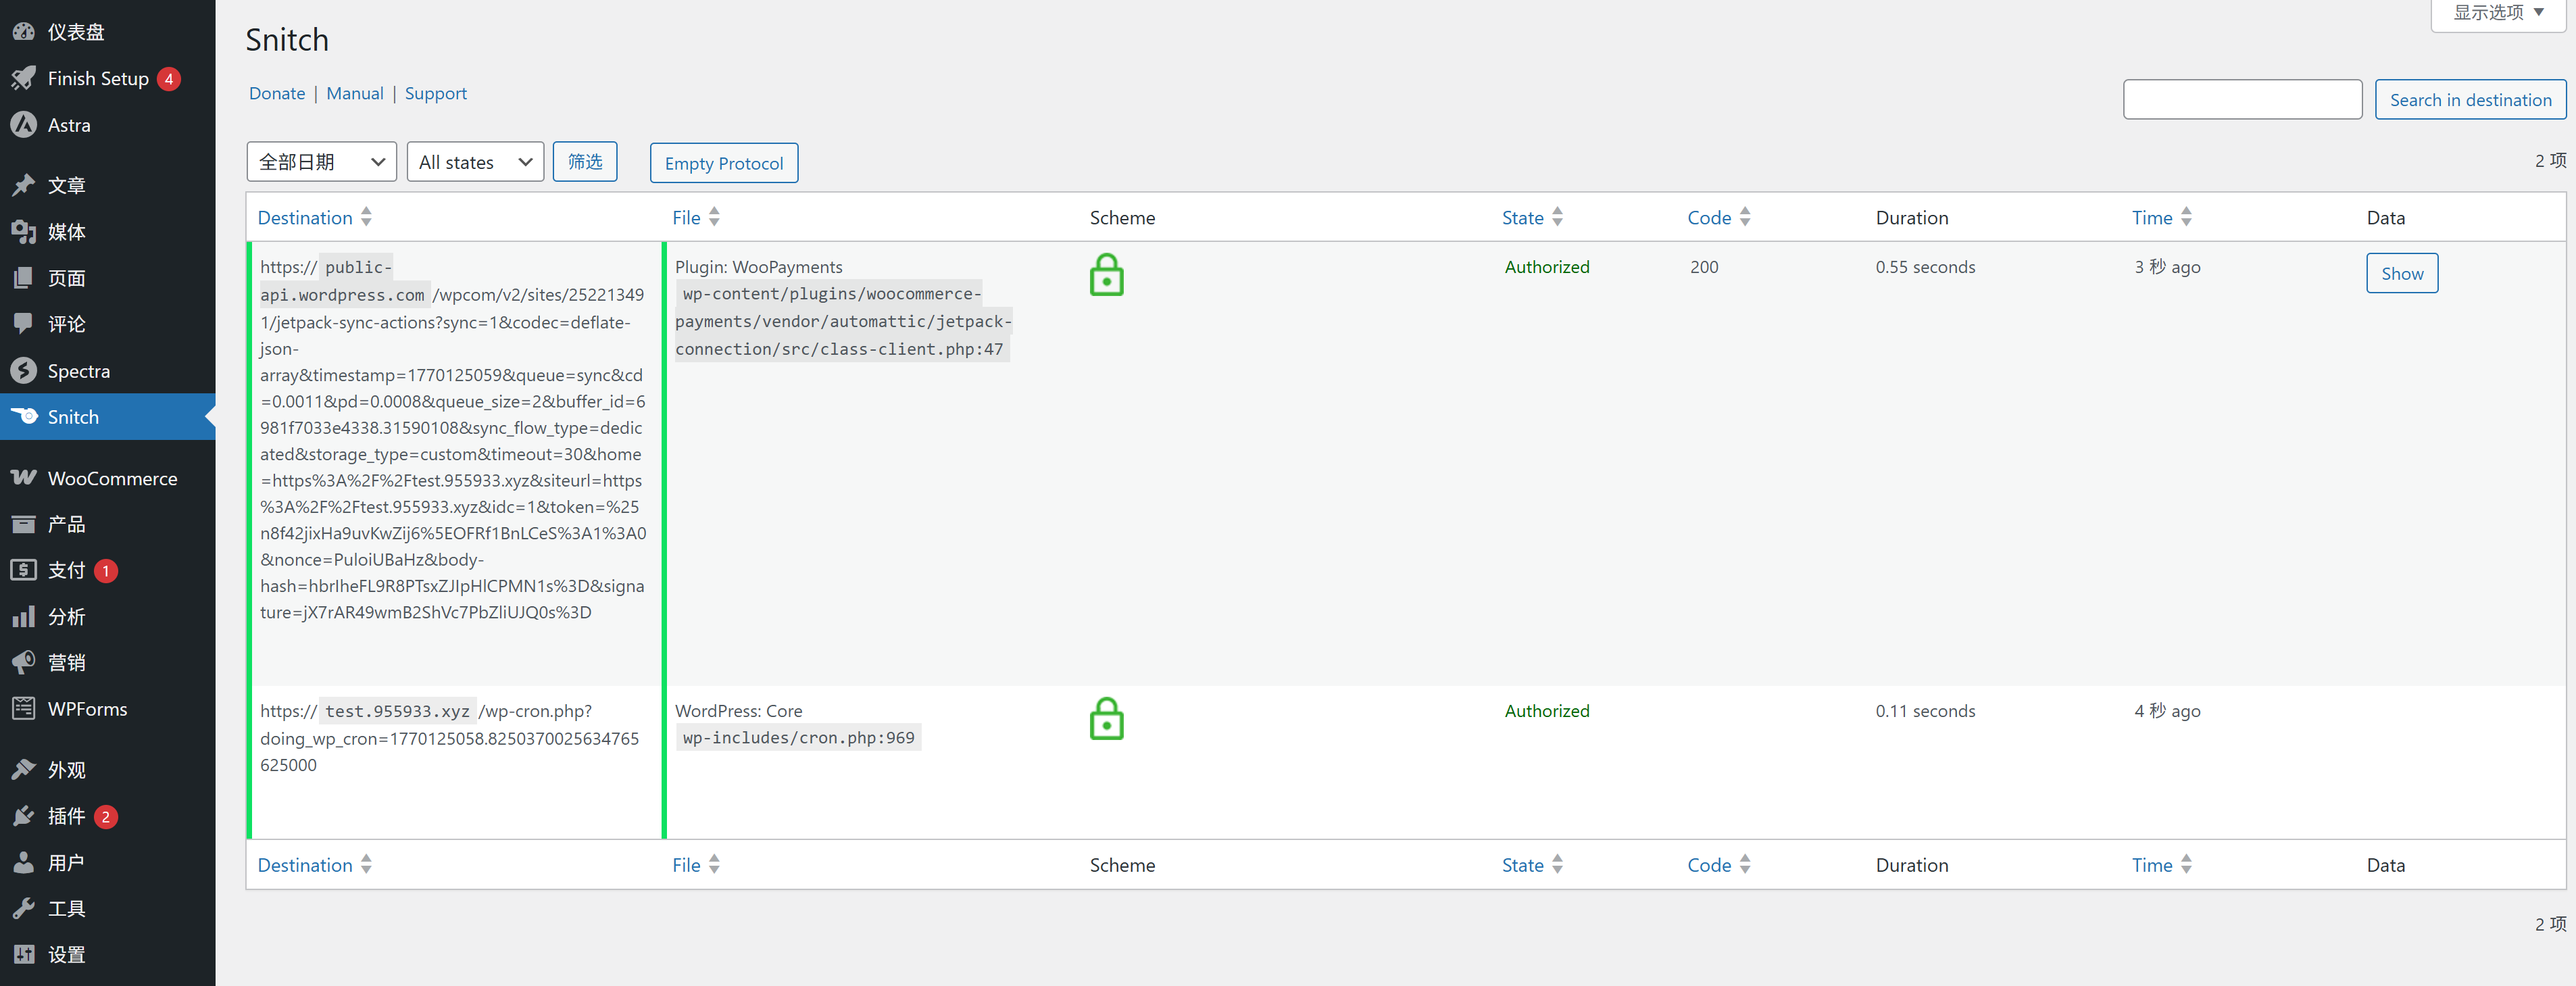Expand the All states dropdown
Screen dimensions: 2576x986
[x=475, y=162]
